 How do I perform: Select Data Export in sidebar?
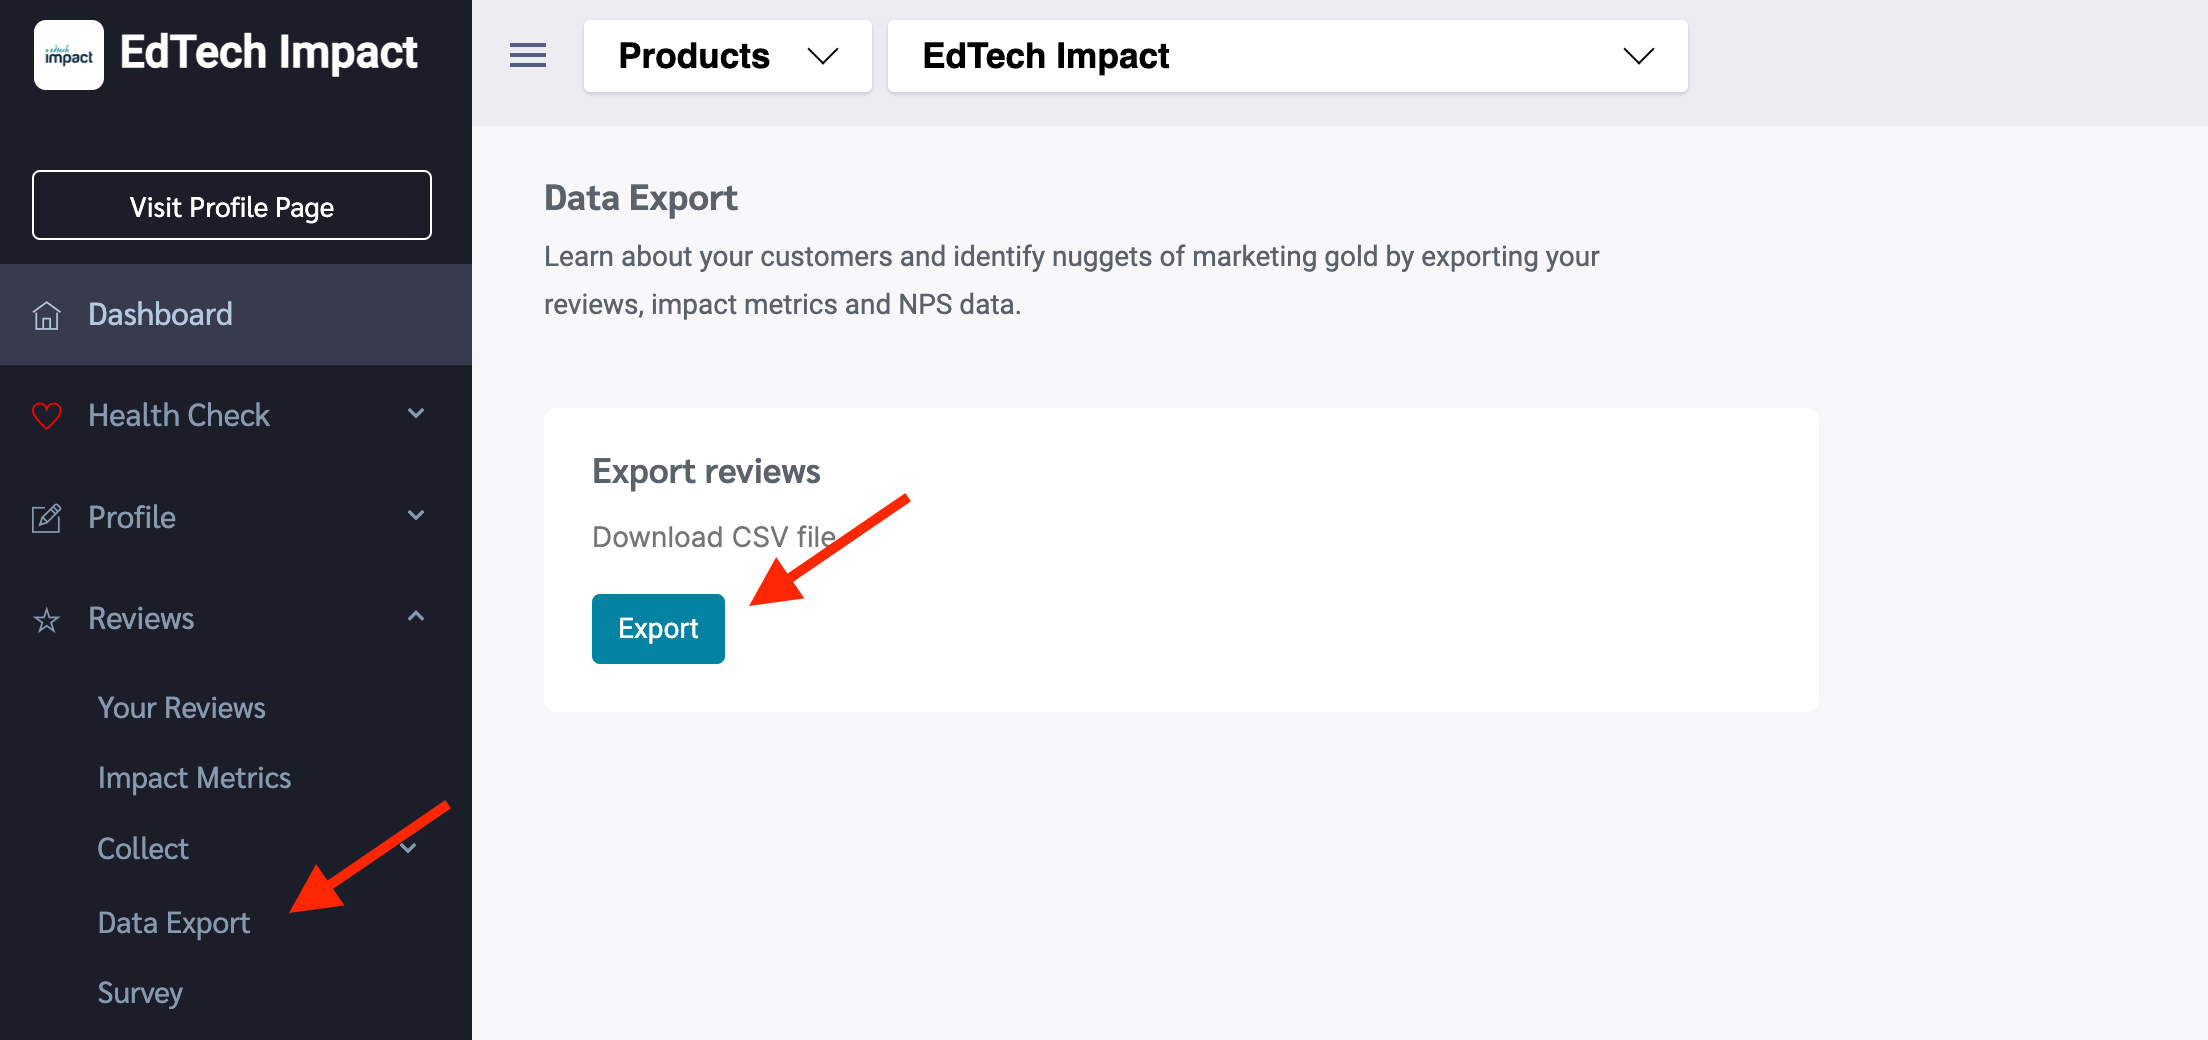click(x=174, y=922)
